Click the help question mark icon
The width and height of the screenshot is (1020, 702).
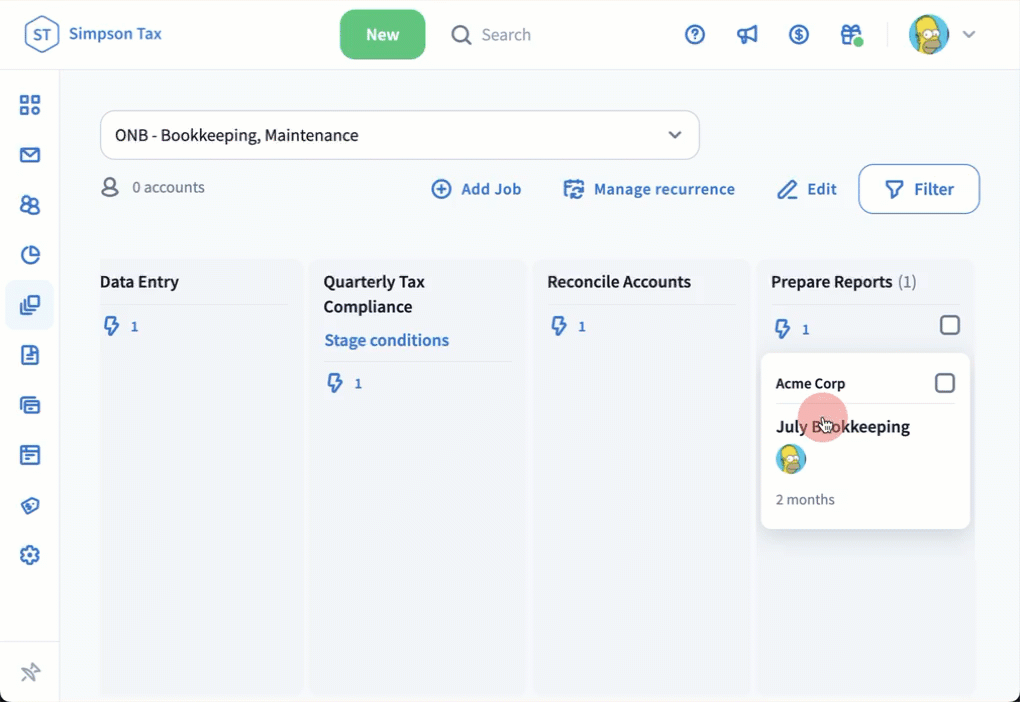coord(695,35)
